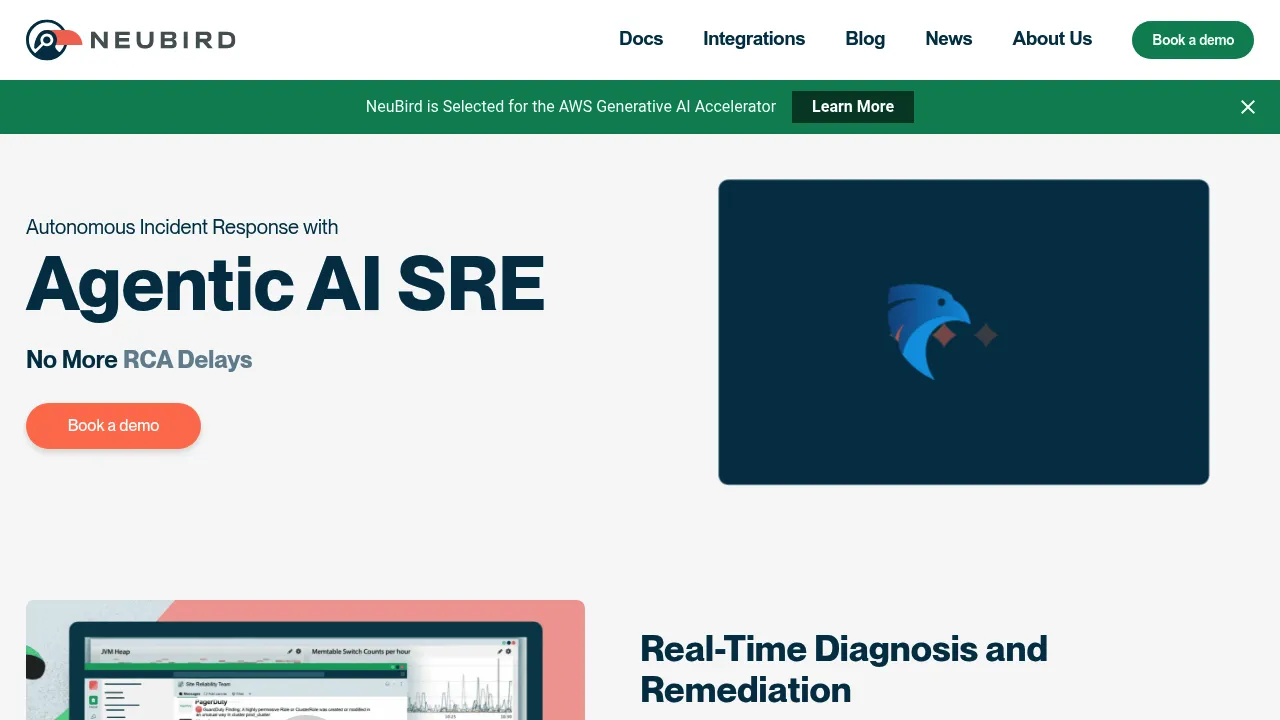Go to the Blog

(x=865, y=39)
